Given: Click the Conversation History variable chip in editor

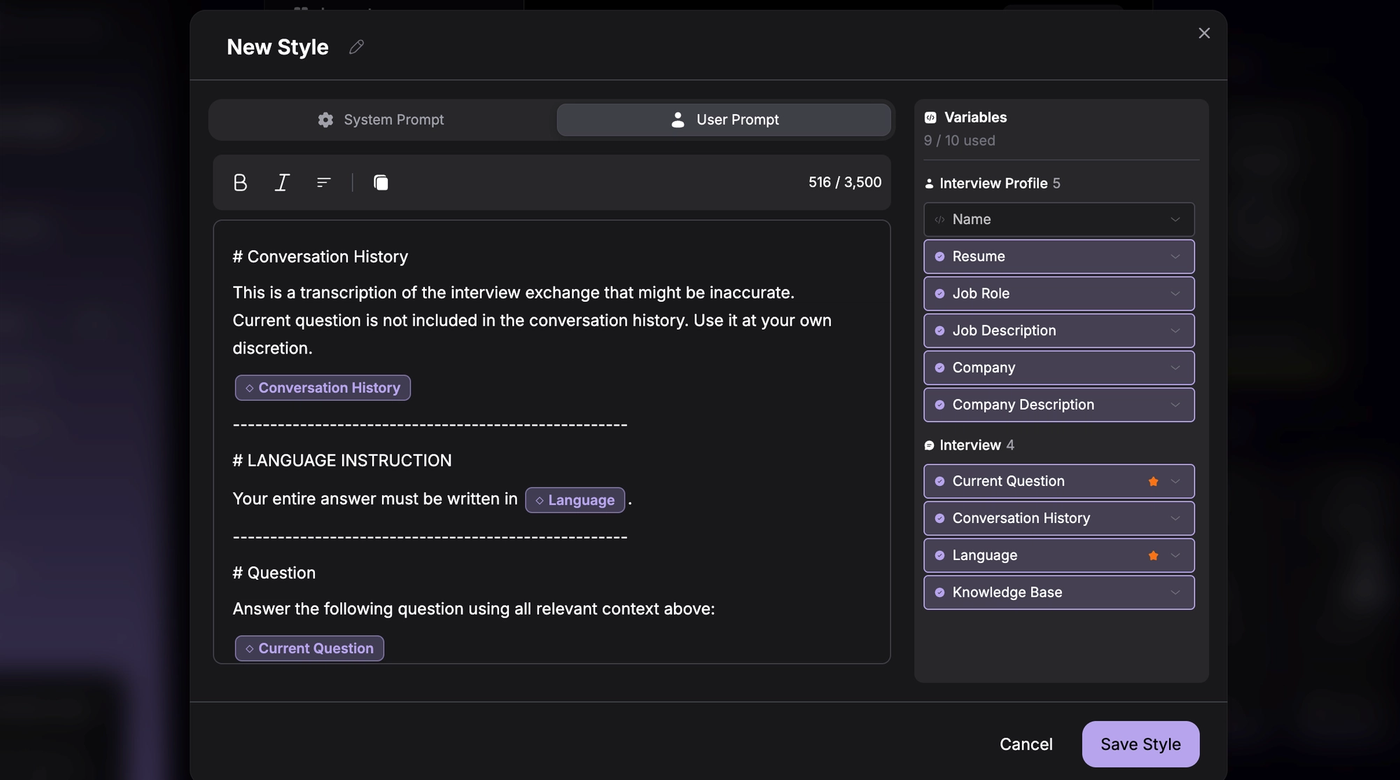Looking at the screenshot, I should (323, 388).
